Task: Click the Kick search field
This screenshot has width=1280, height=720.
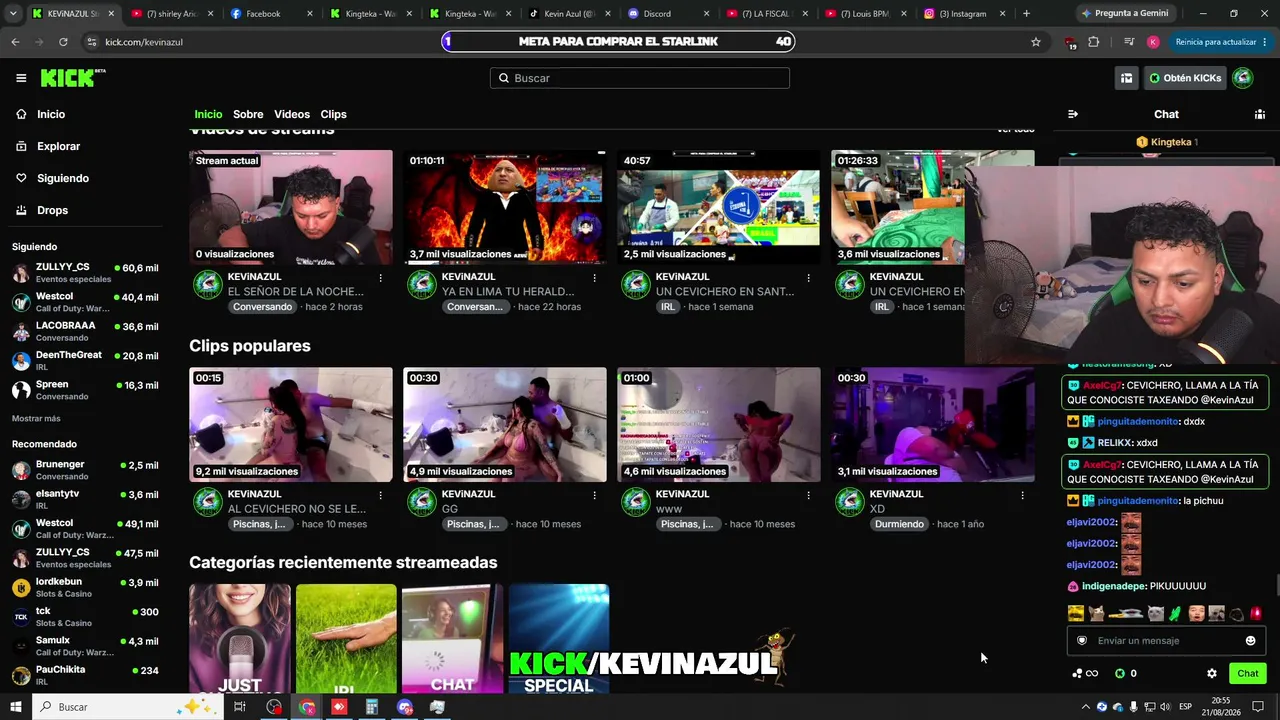Action: tap(640, 78)
